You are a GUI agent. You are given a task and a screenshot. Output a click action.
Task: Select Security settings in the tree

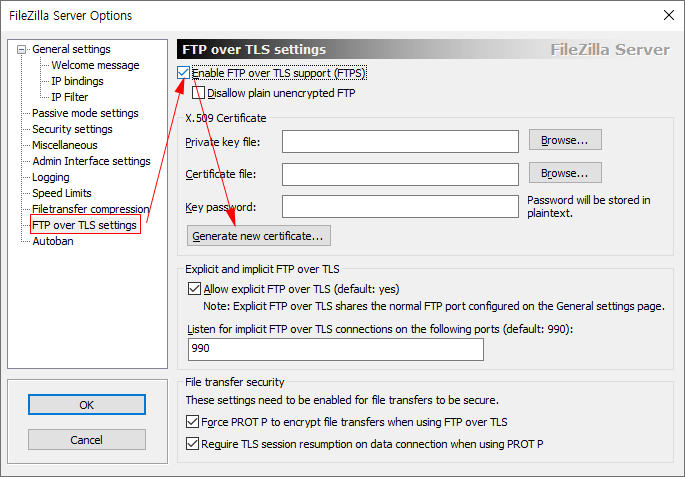click(x=72, y=129)
